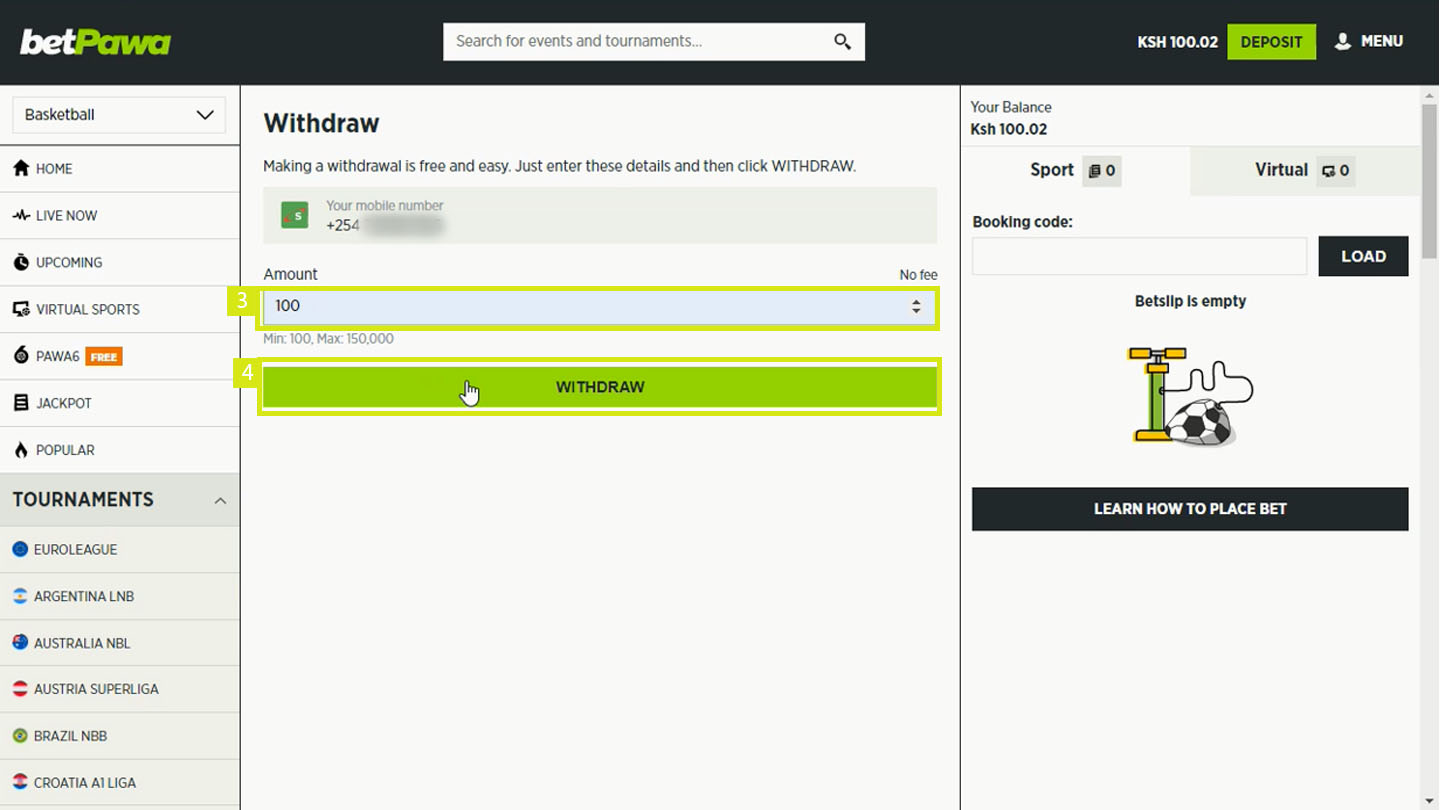Open the AUSTRALIA NBL tournament
The width and height of the screenshot is (1440, 810).
pos(120,643)
